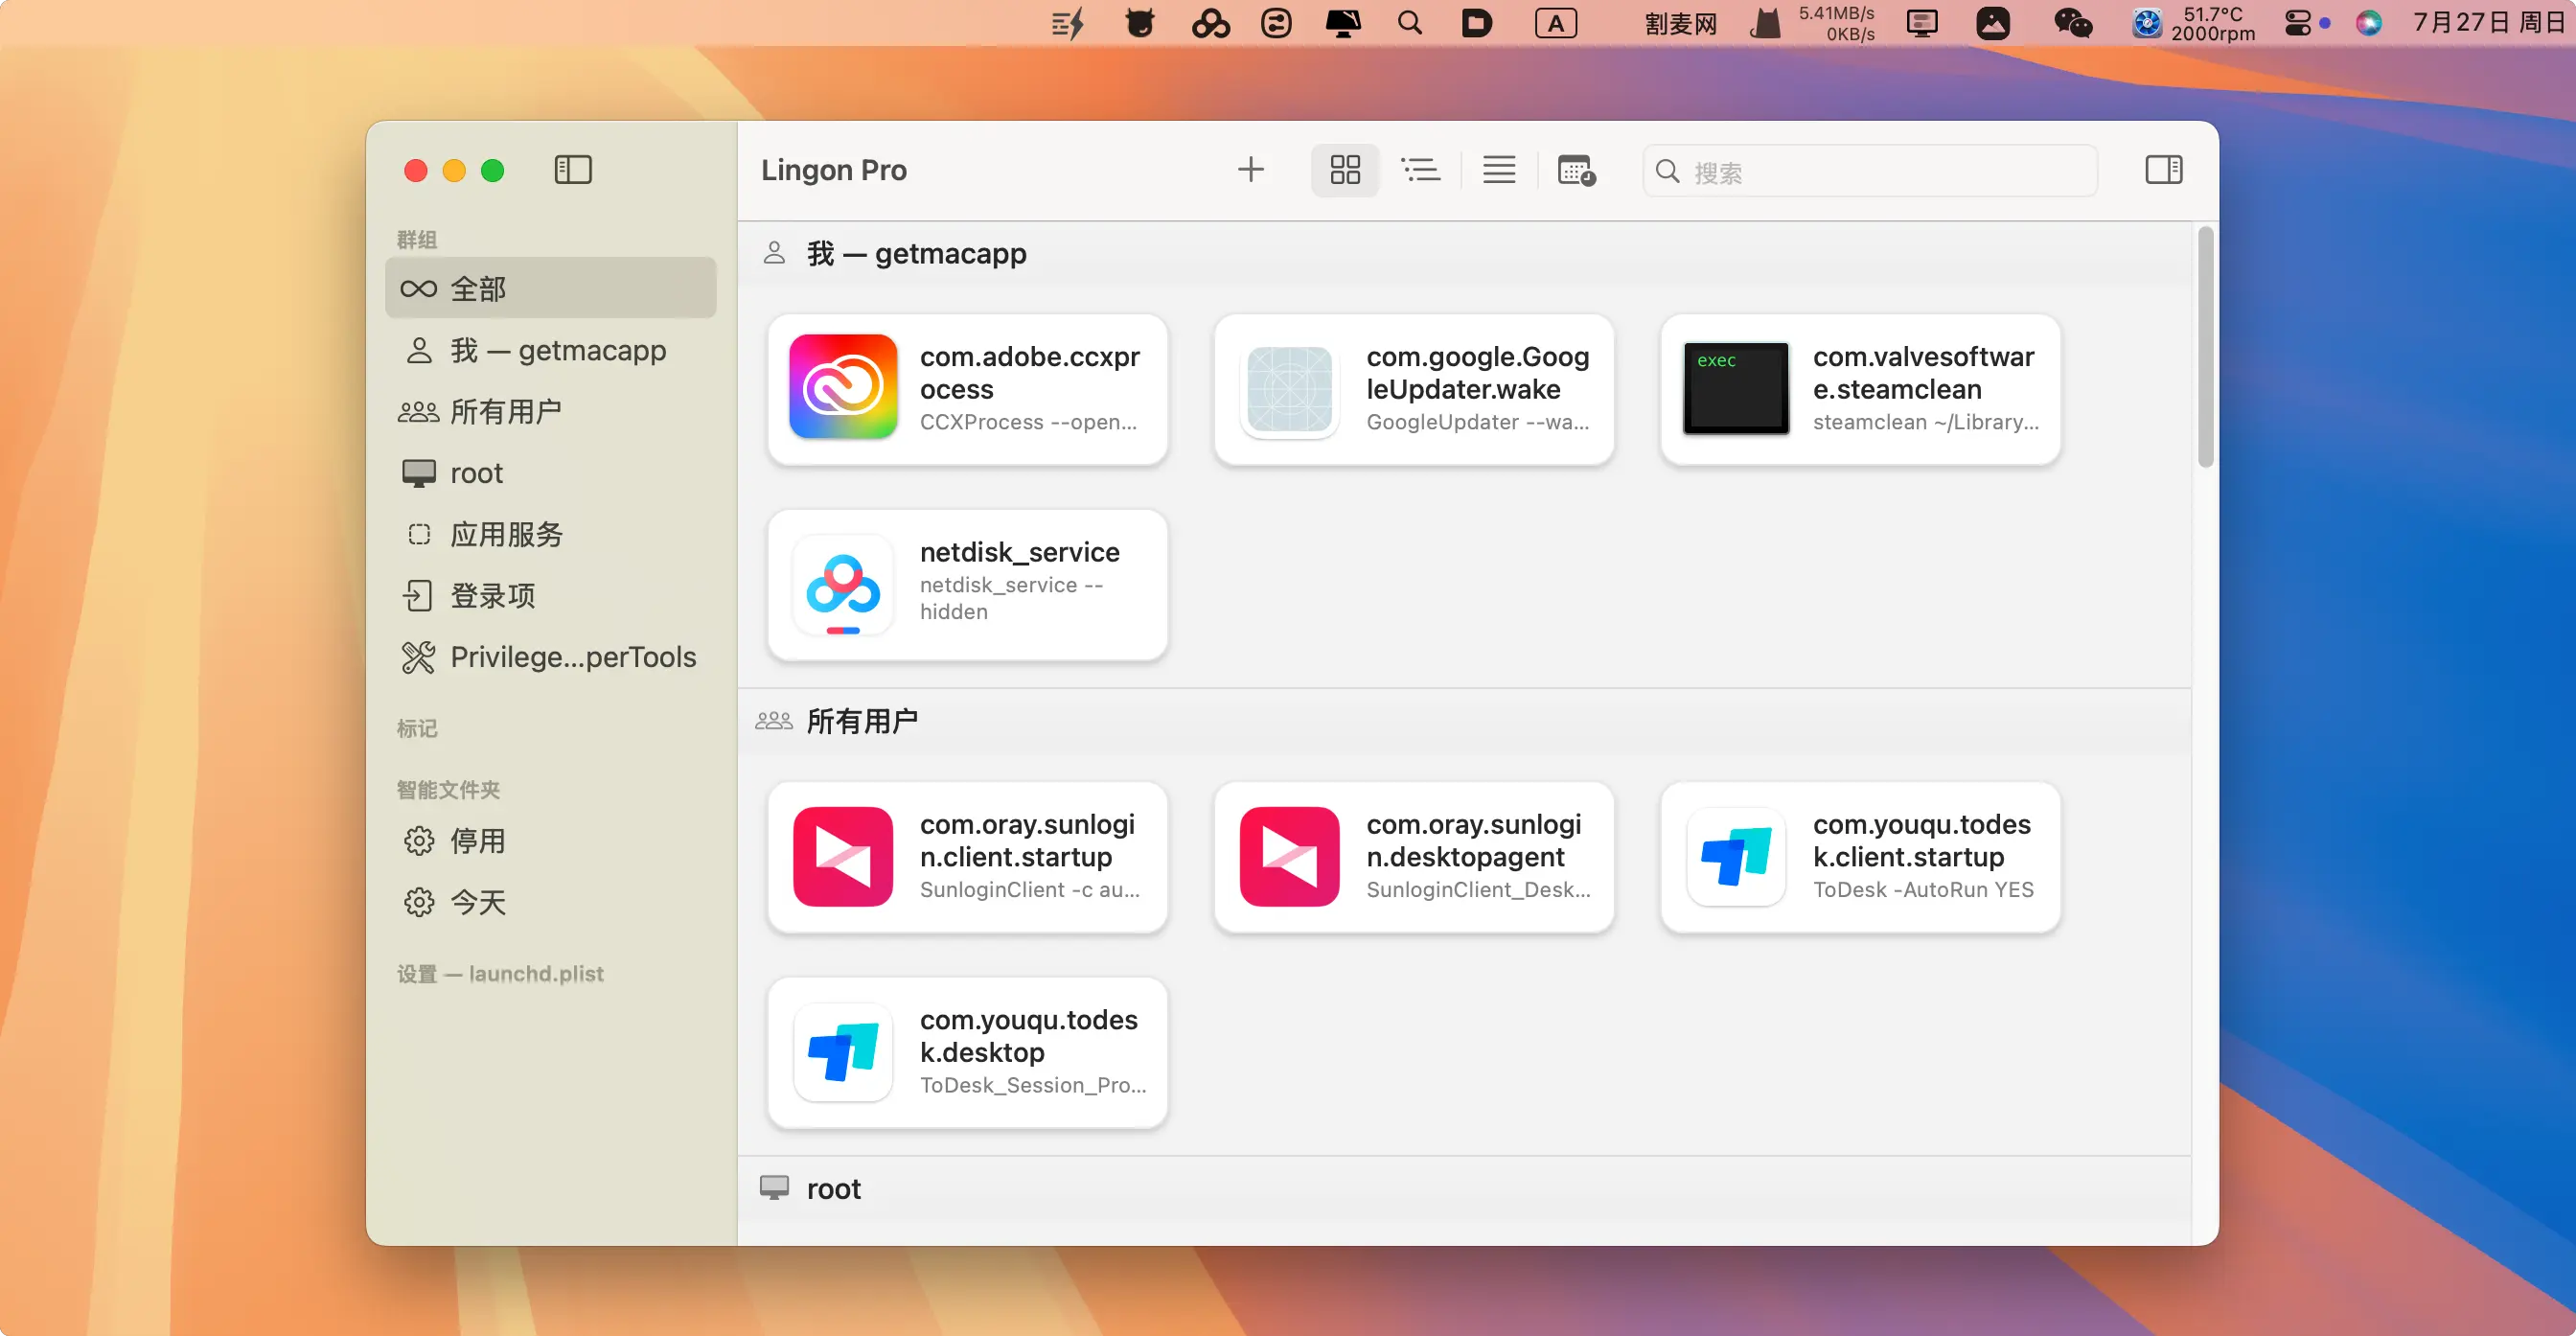Click the date 7月27日 周日
This screenshot has width=2576, height=1336.
pyautogui.click(x=2490, y=23)
